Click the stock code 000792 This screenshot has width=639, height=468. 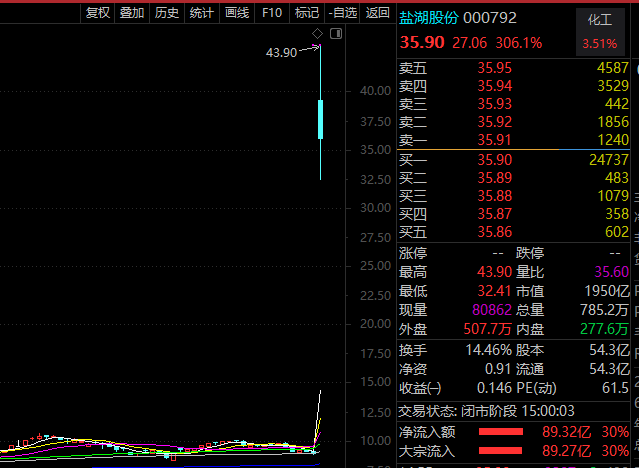pos(490,18)
